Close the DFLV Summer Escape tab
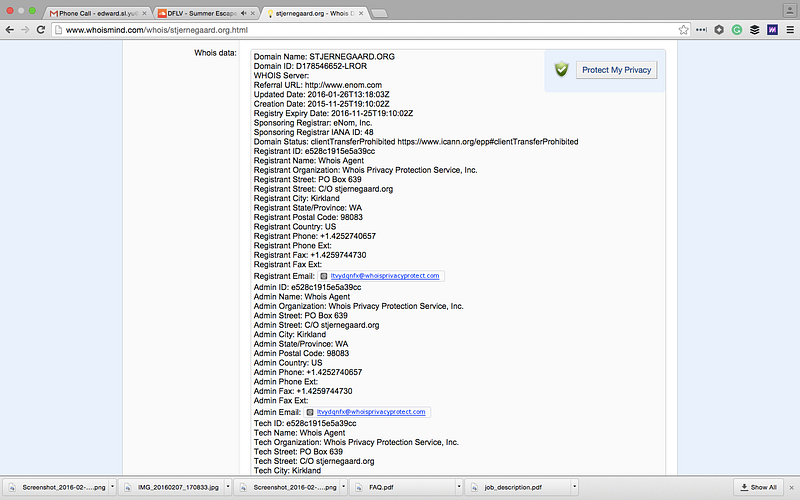The height and width of the screenshot is (500, 800). tap(253, 13)
